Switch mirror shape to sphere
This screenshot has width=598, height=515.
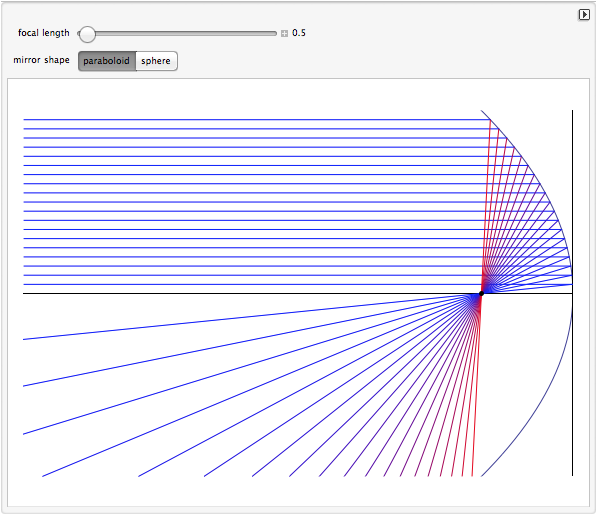pyautogui.click(x=156, y=61)
